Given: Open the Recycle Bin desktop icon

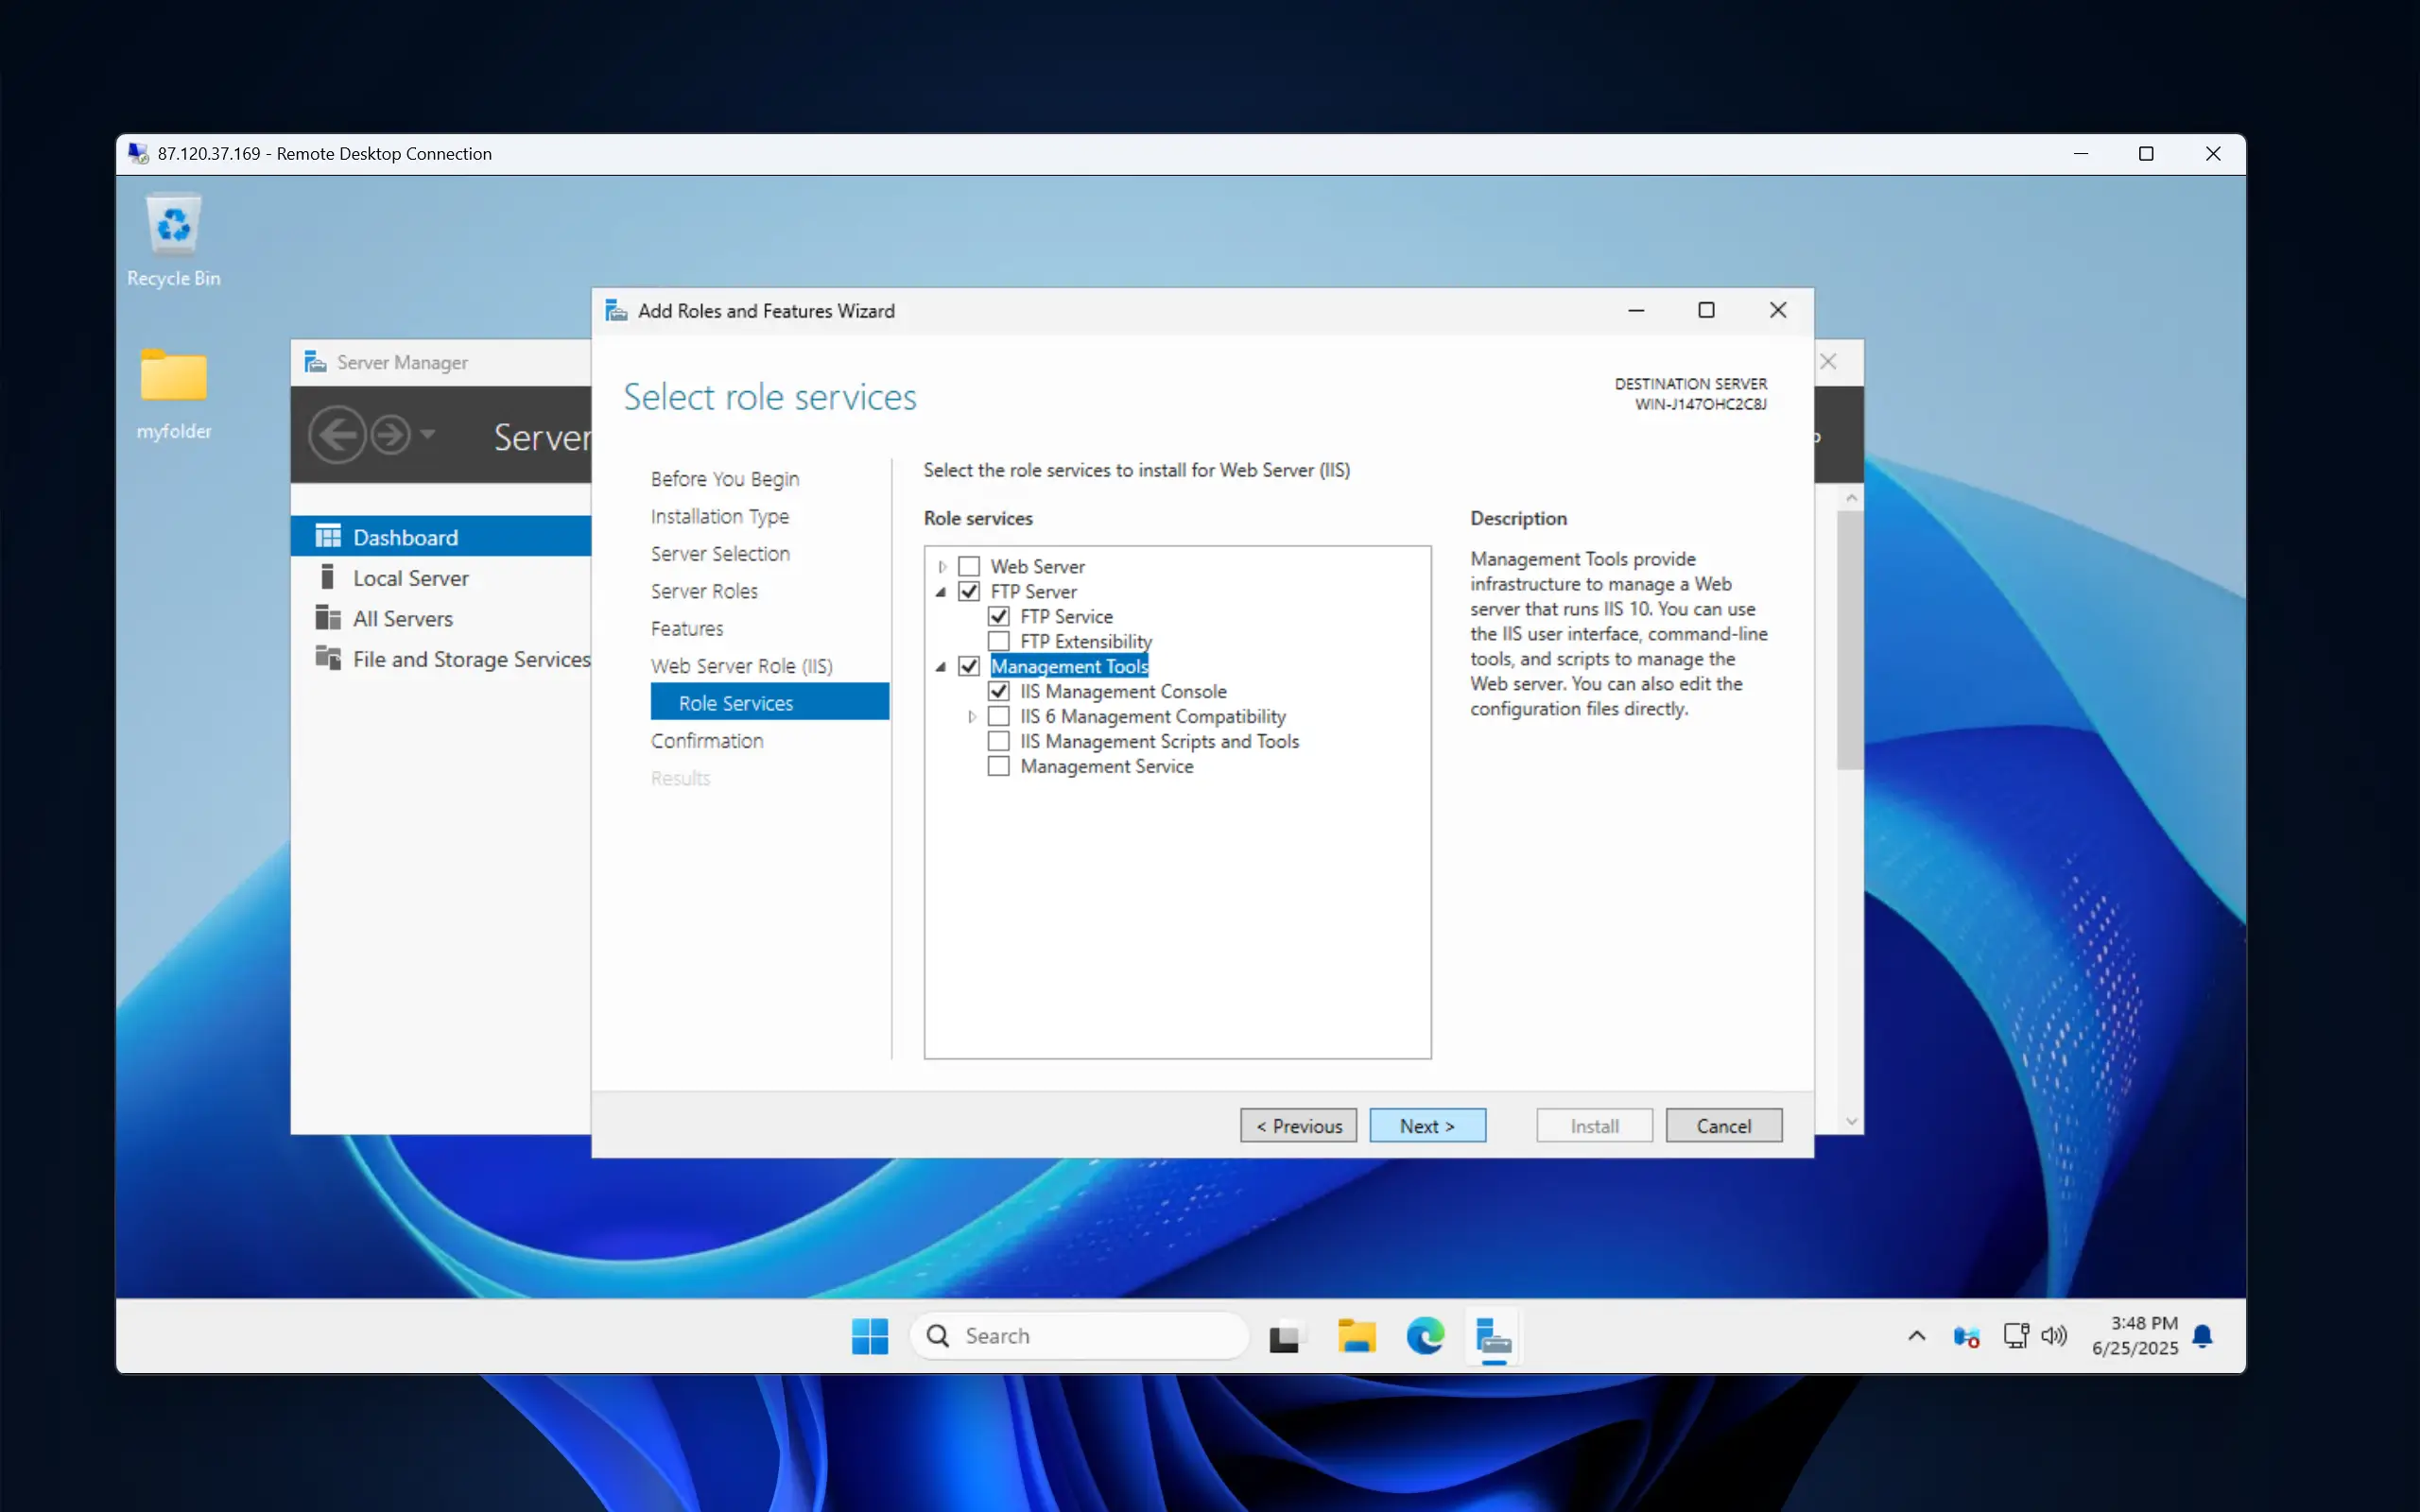Looking at the screenshot, I should point(173,240).
